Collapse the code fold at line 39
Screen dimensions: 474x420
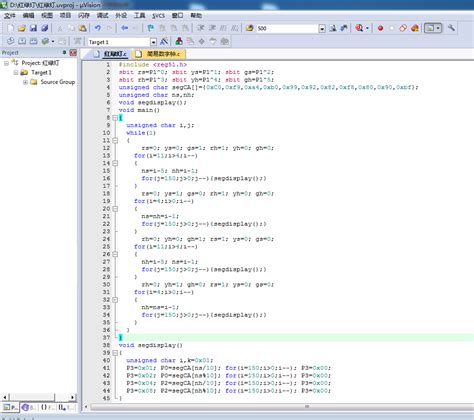point(115,353)
